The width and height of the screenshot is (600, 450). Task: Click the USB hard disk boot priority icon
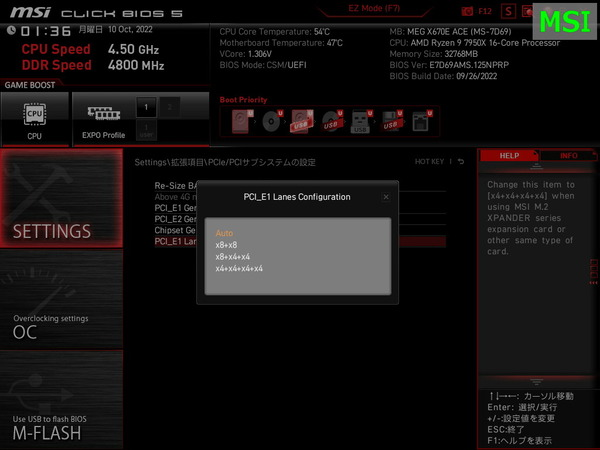point(302,121)
